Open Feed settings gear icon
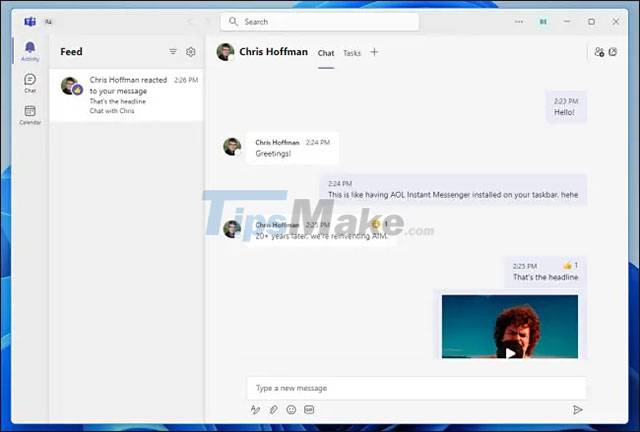 point(191,51)
